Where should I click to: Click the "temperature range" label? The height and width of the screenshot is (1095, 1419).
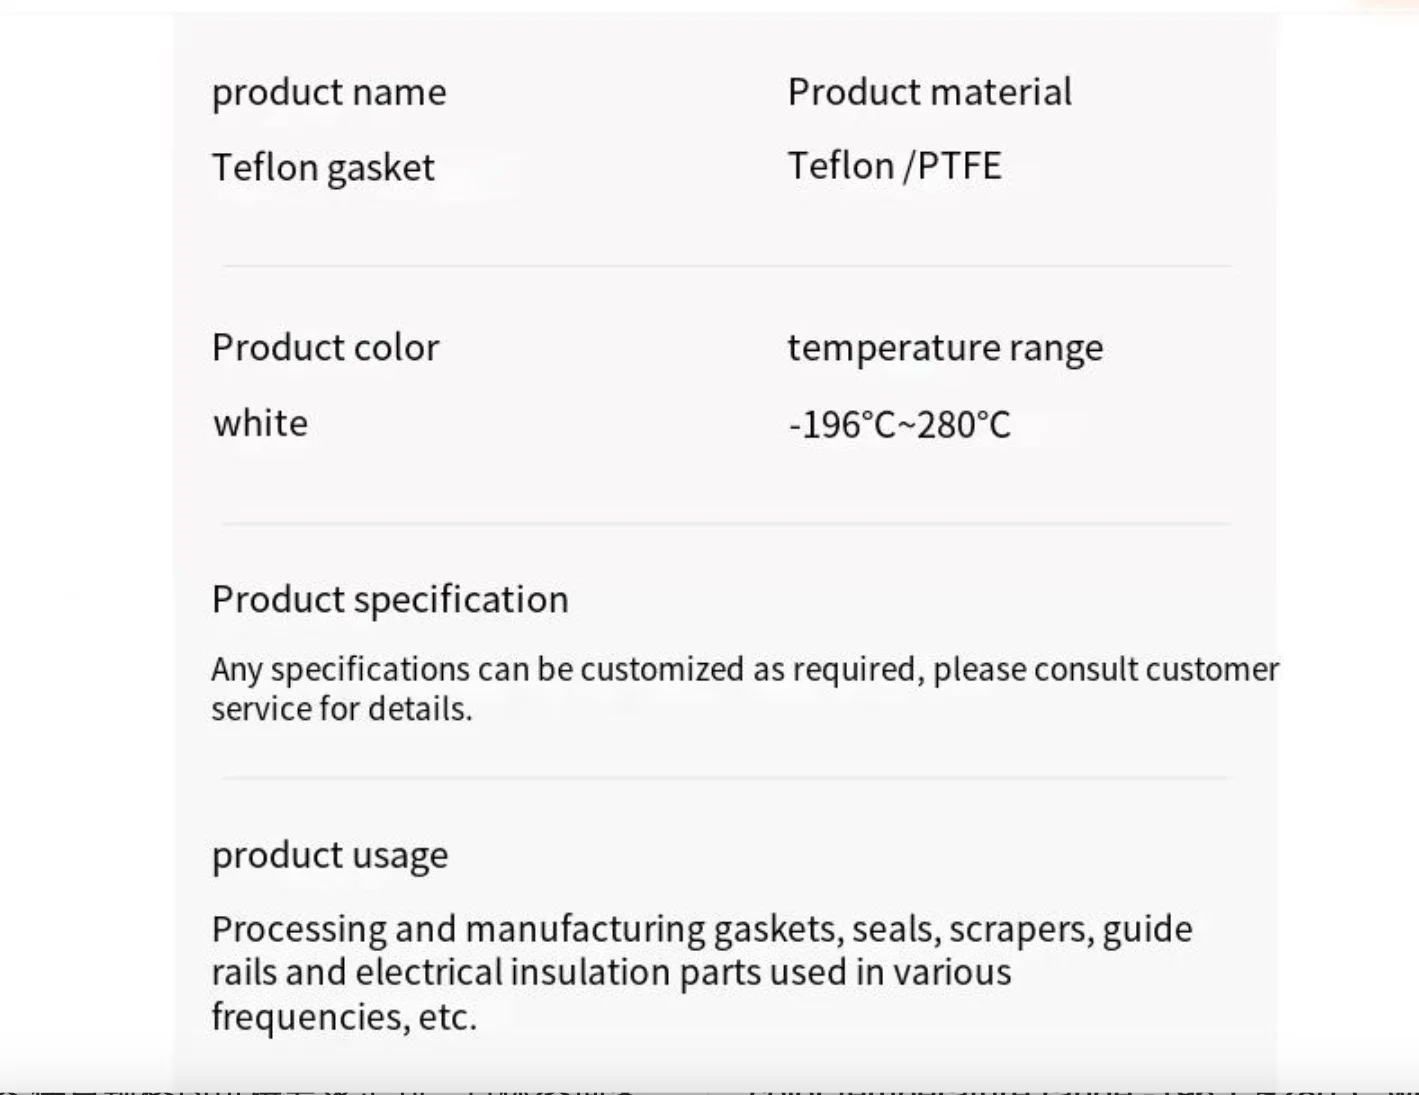[945, 348]
